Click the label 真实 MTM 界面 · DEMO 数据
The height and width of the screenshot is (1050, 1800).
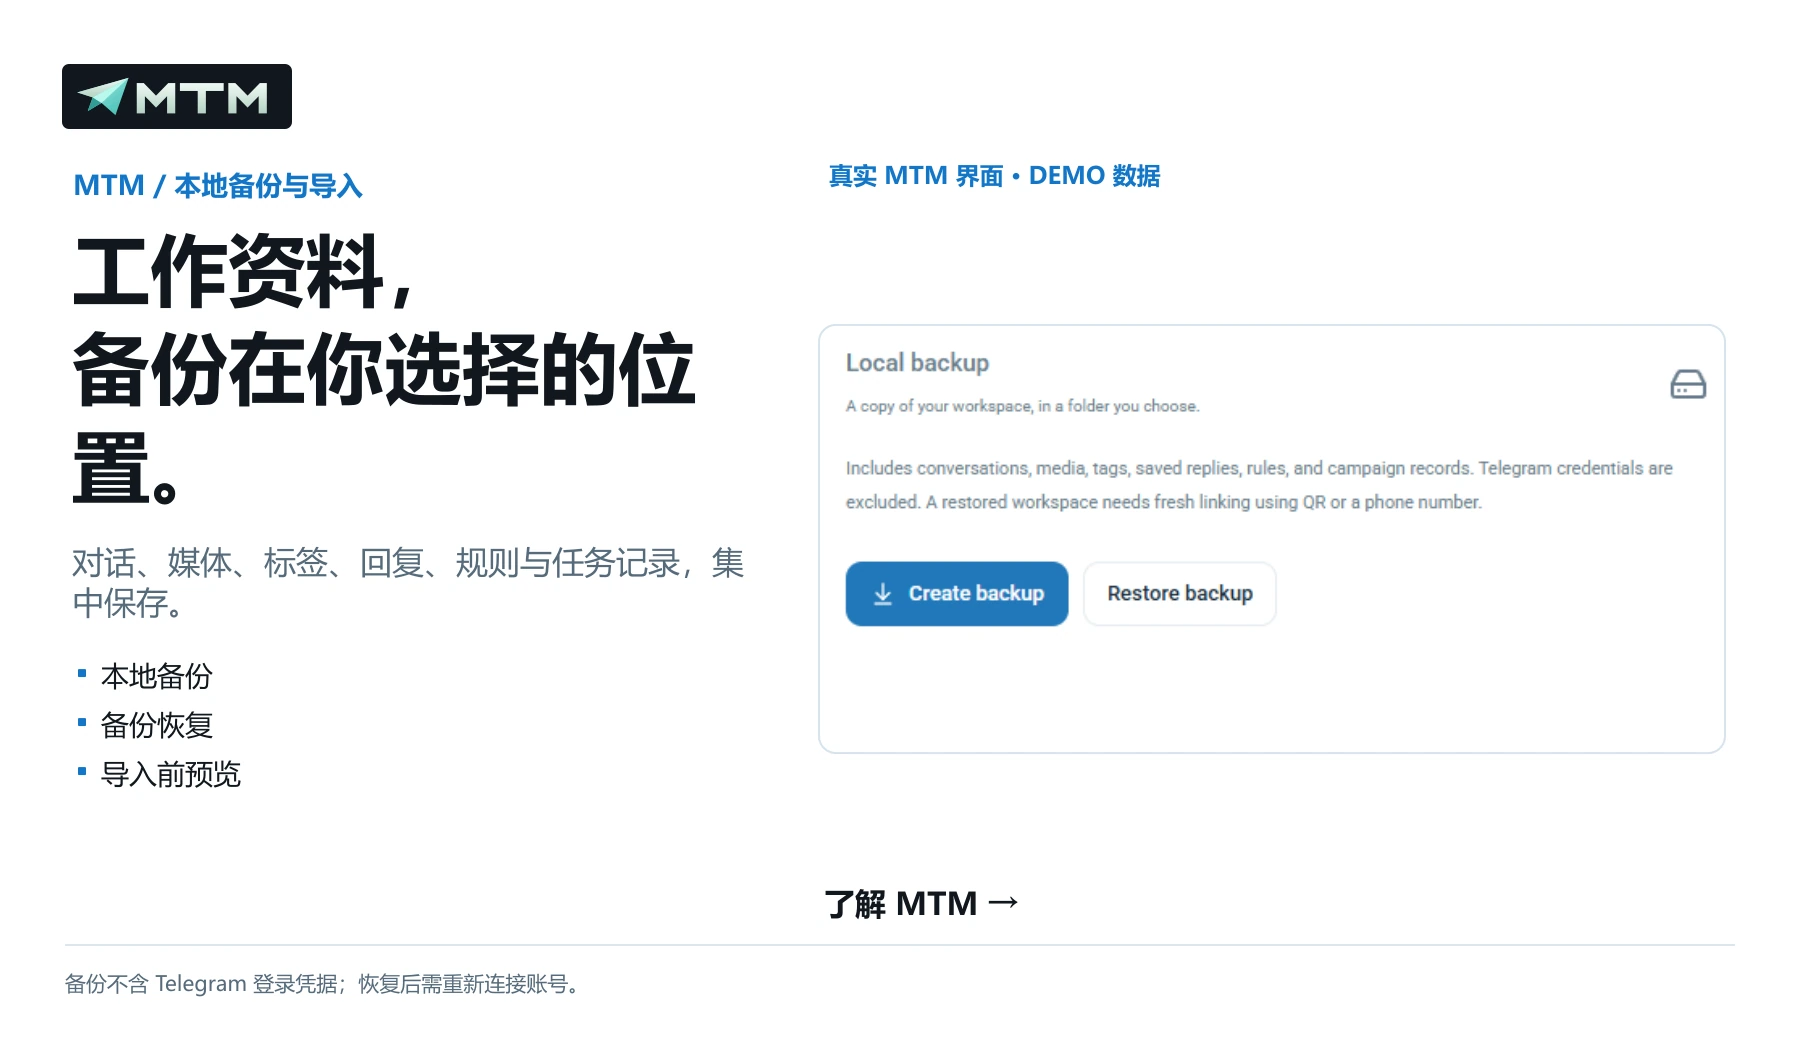click(x=994, y=176)
